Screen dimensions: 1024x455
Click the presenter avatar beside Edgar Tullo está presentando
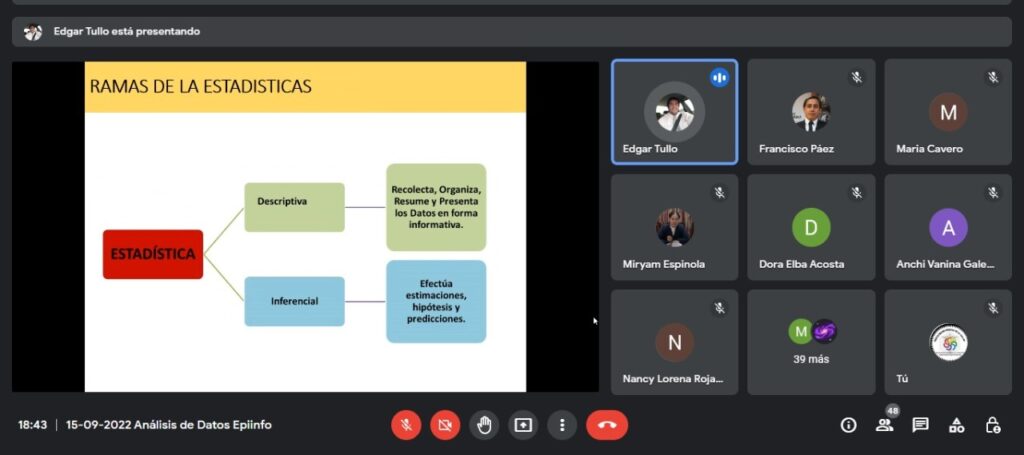pos(33,32)
